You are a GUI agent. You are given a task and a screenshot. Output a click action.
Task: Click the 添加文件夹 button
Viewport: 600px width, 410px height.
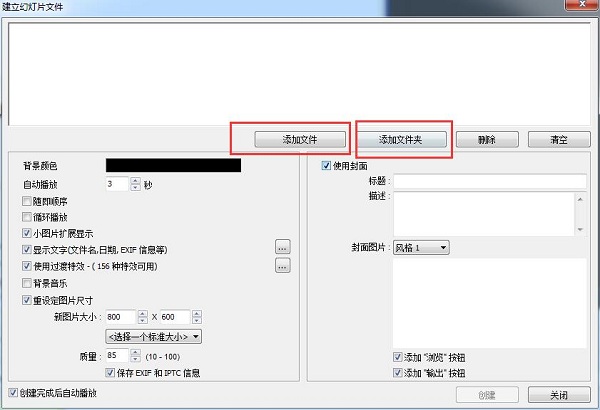403,139
